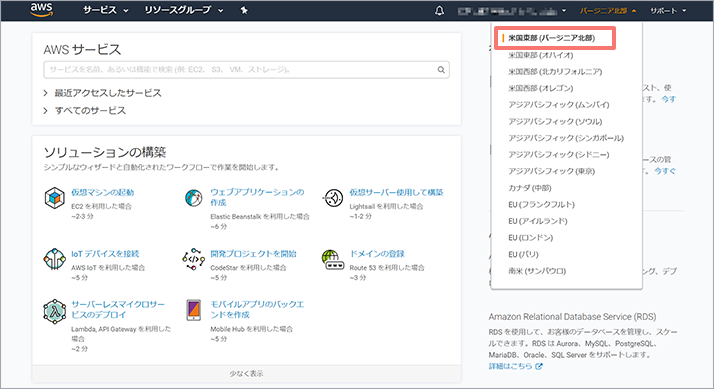
Task: Click the Route 53 domain icon
Action: click(x=332, y=259)
